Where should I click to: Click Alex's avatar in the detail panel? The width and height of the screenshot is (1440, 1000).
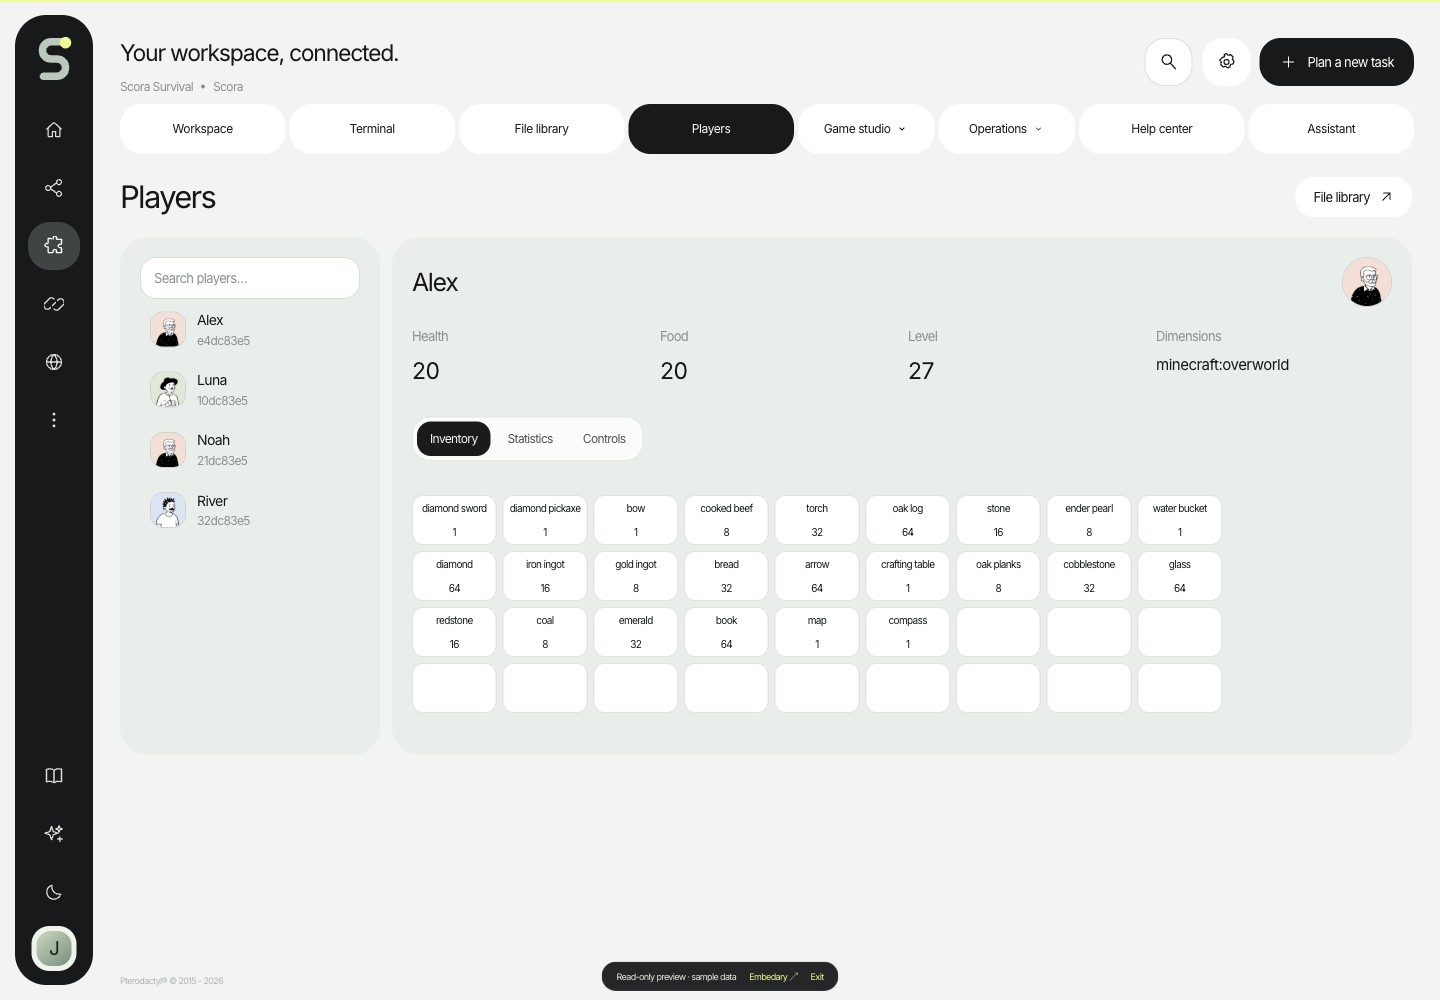point(1367,282)
